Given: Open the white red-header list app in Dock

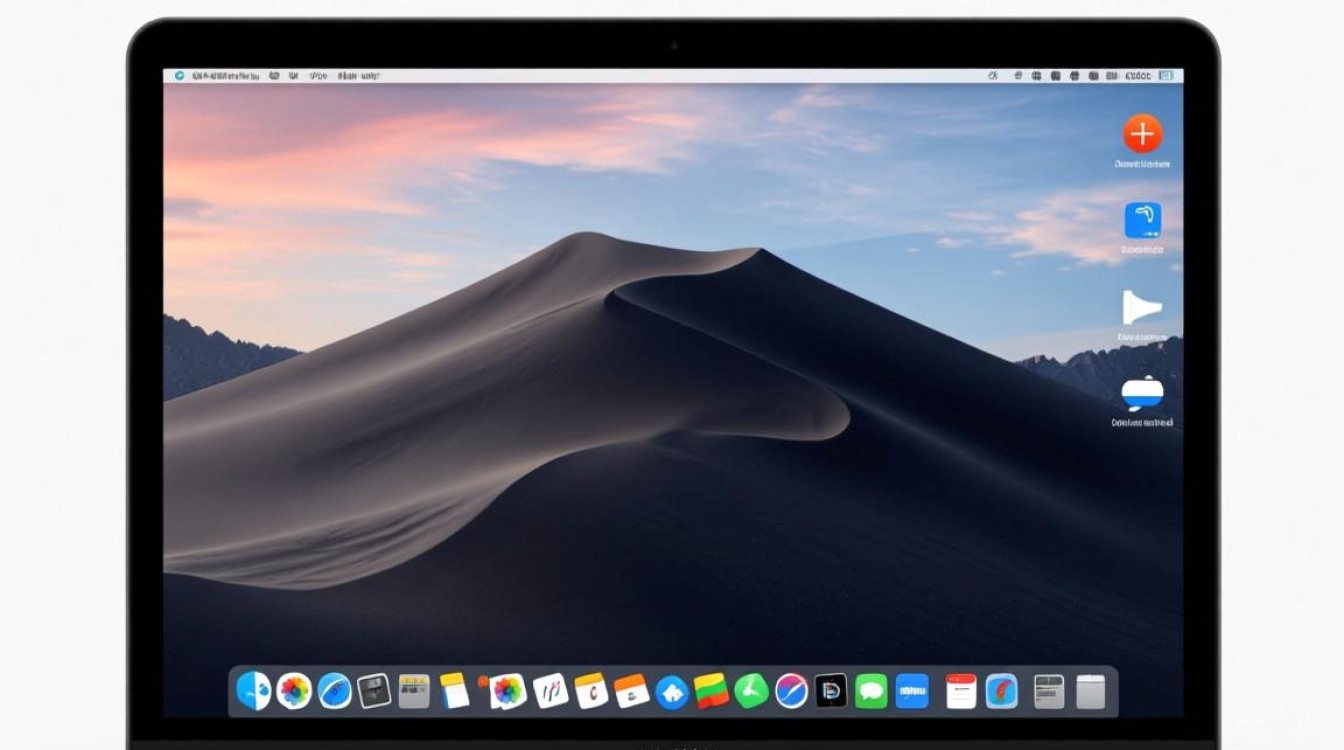Looking at the screenshot, I should point(960,691).
